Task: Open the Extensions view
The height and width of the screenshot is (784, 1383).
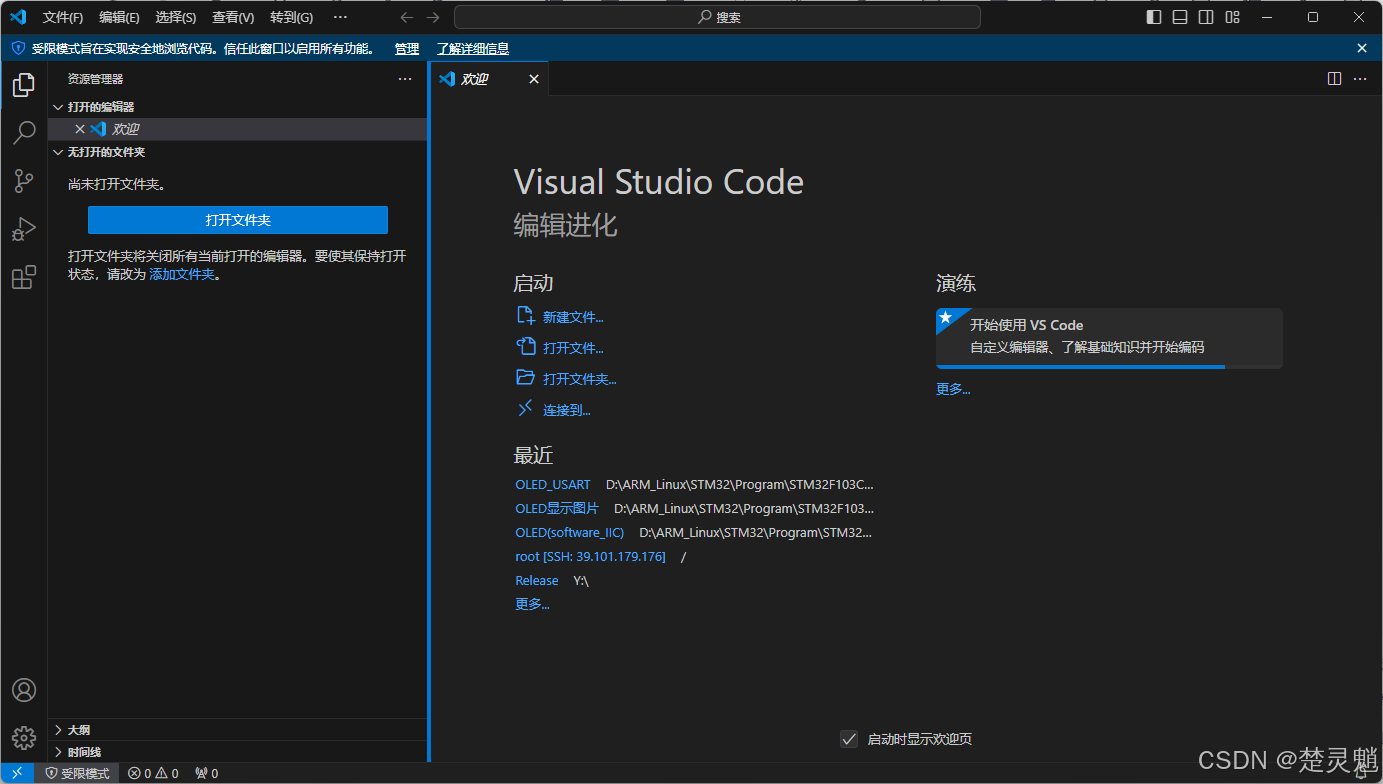Action: tap(24, 277)
